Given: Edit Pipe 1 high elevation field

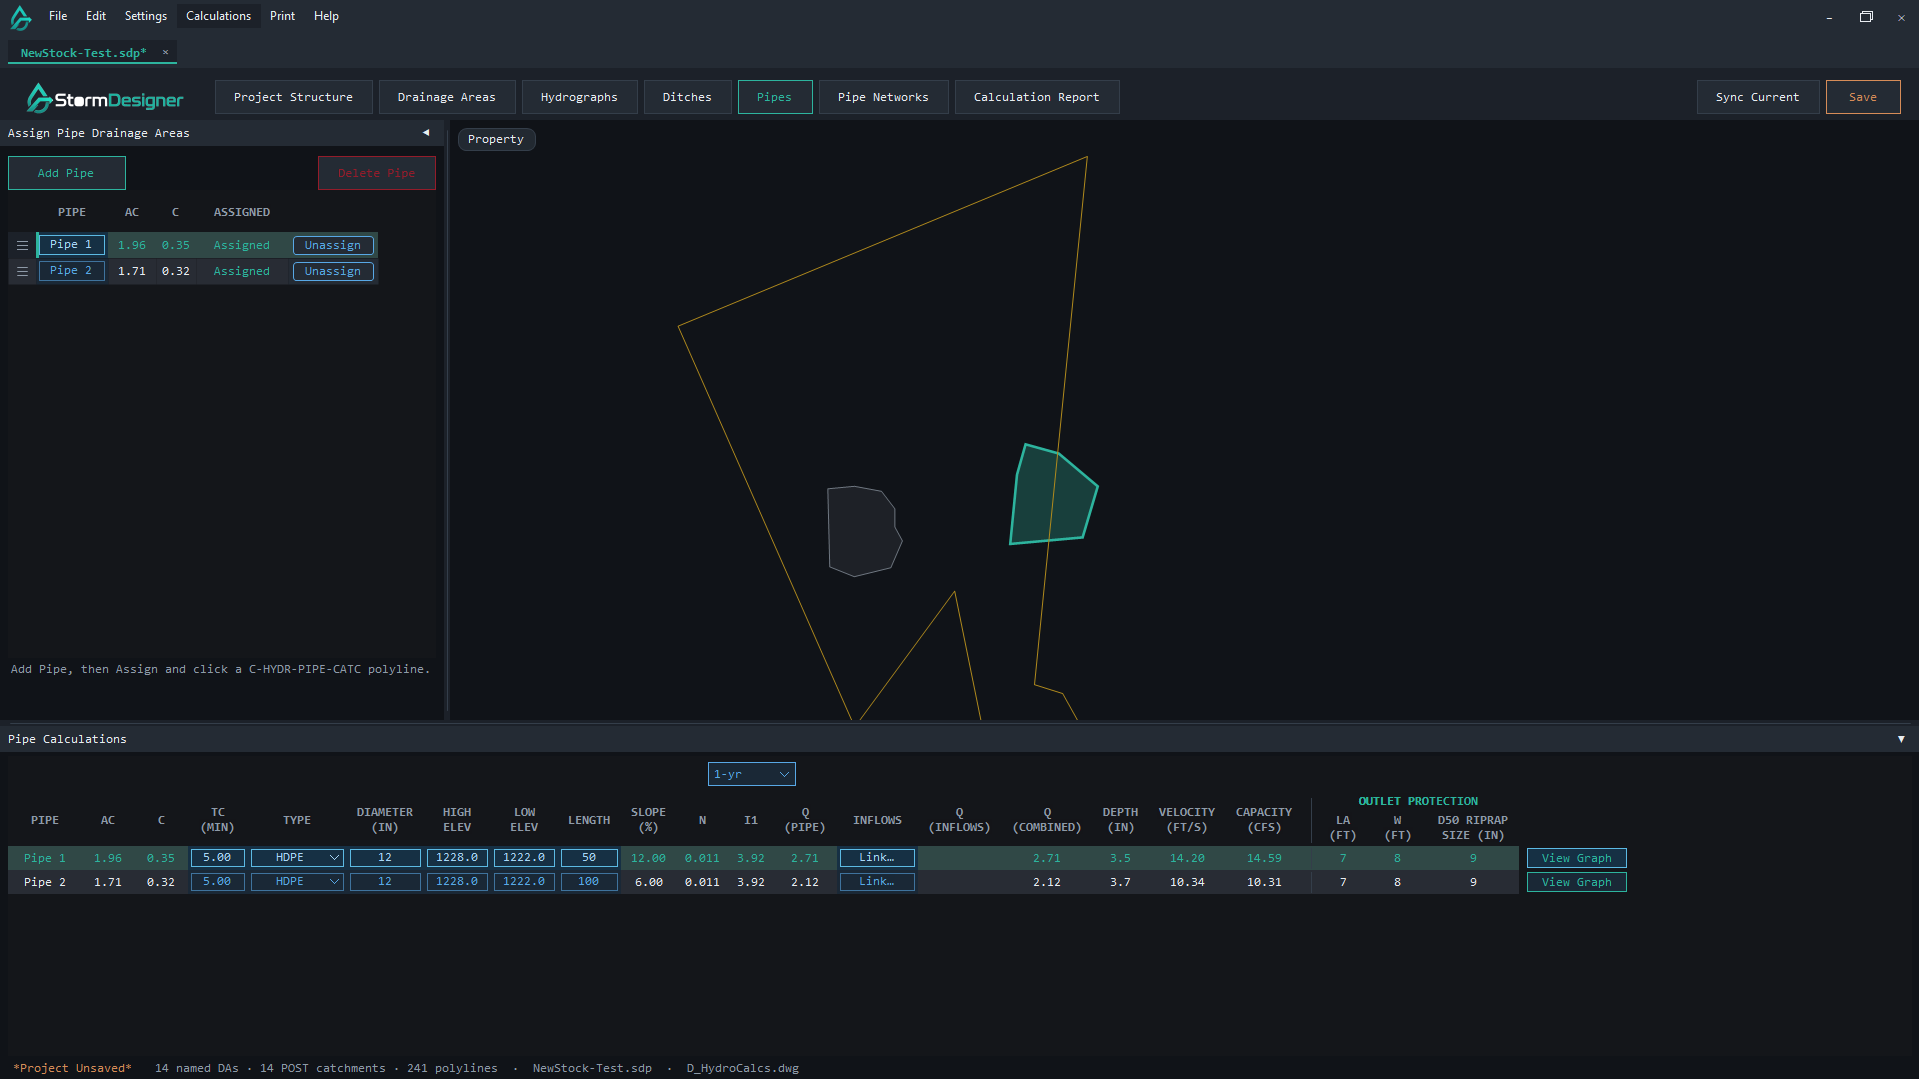Looking at the screenshot, I should point(457,858).
